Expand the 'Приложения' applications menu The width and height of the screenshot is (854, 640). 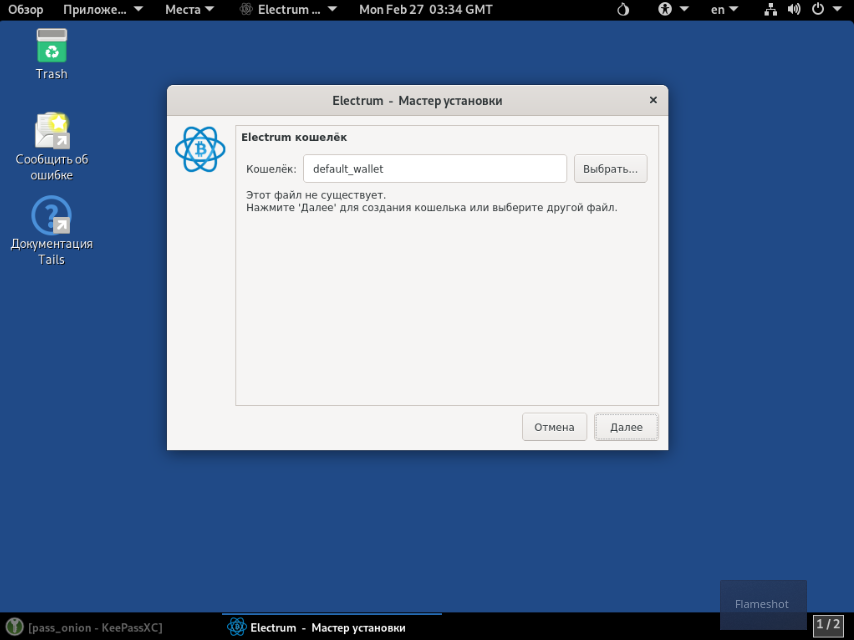click(x=102, y=10)
